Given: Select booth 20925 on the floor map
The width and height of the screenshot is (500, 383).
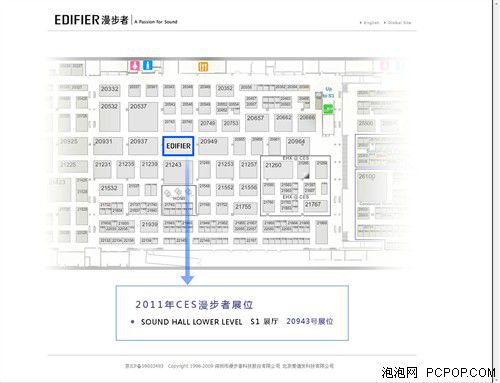Looking at the screenshot, I should click(x=73, y=146).
